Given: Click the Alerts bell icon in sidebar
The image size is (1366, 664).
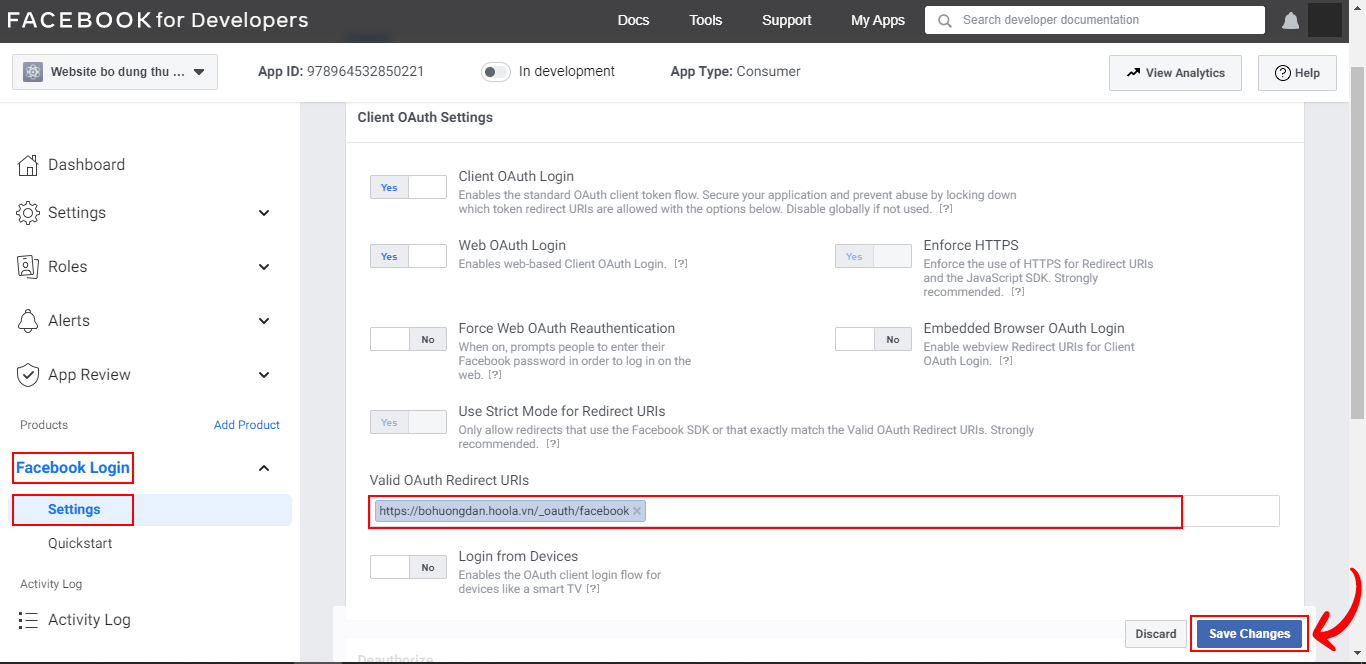Looking at the screenshot, I should tap(29, 321).
